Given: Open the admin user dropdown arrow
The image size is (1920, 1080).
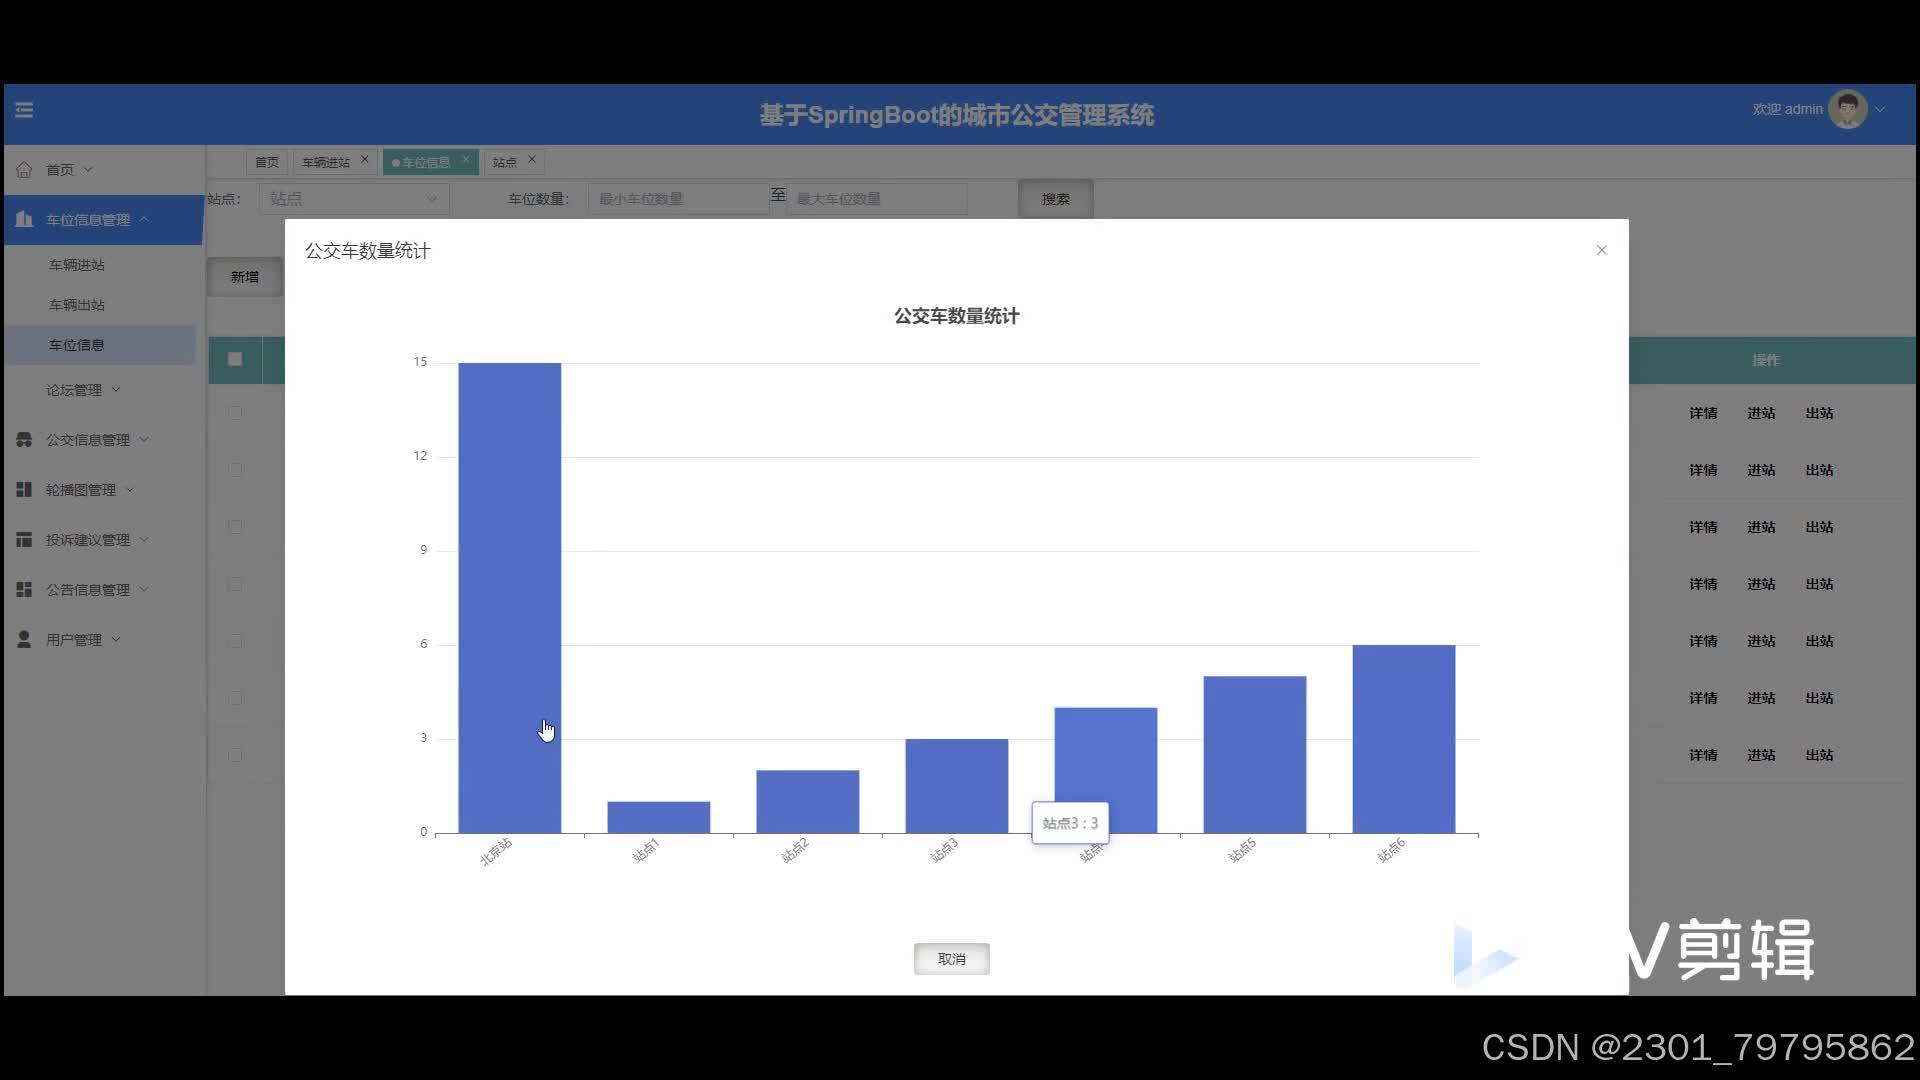Looking at the screenshot, I should click(1880, 110).
